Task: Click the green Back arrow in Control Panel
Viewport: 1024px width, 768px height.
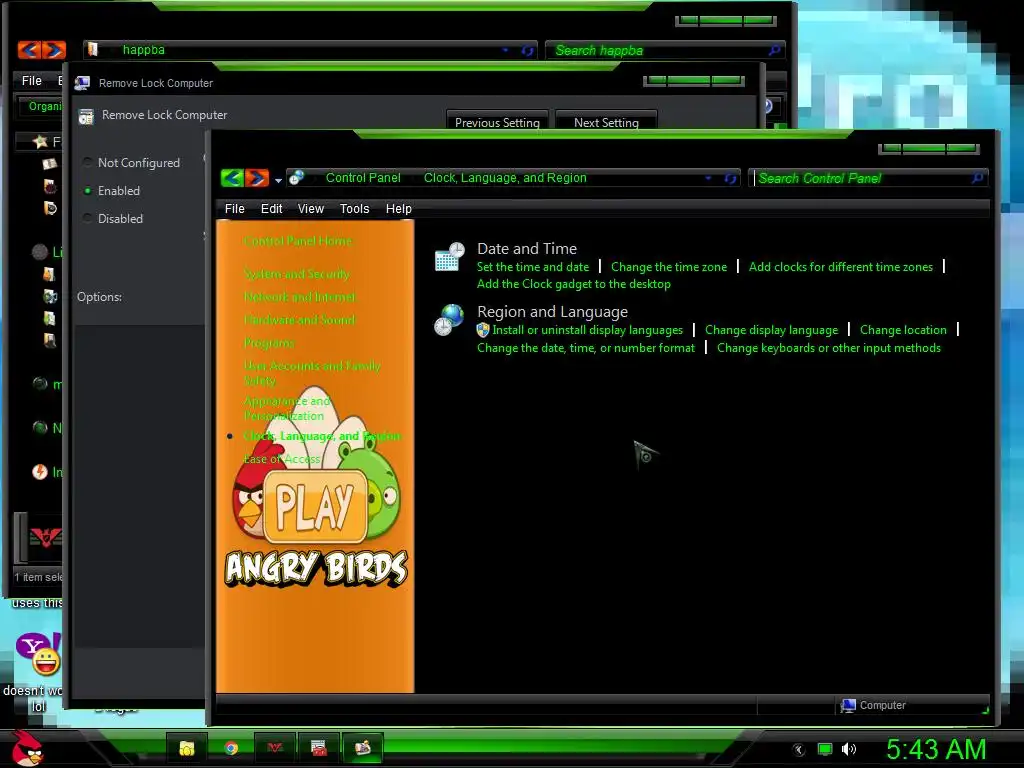Action: (x=232, y=178)
